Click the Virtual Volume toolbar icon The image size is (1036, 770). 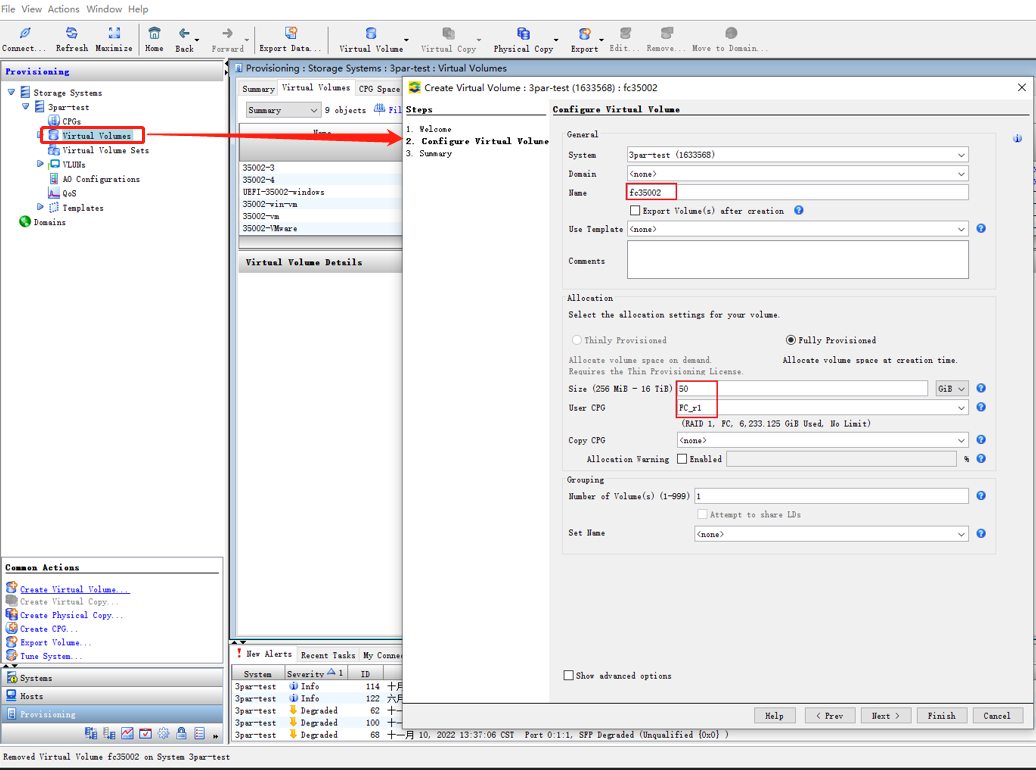click(x=371, y=33)
